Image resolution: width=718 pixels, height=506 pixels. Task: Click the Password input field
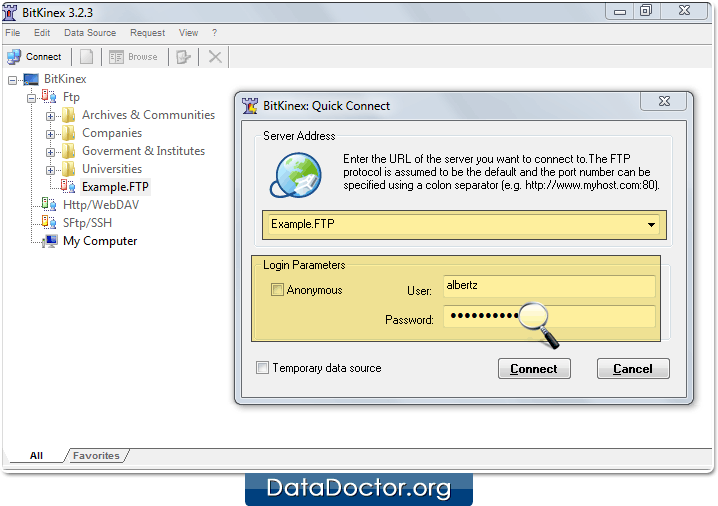click(x=549, y=316)
